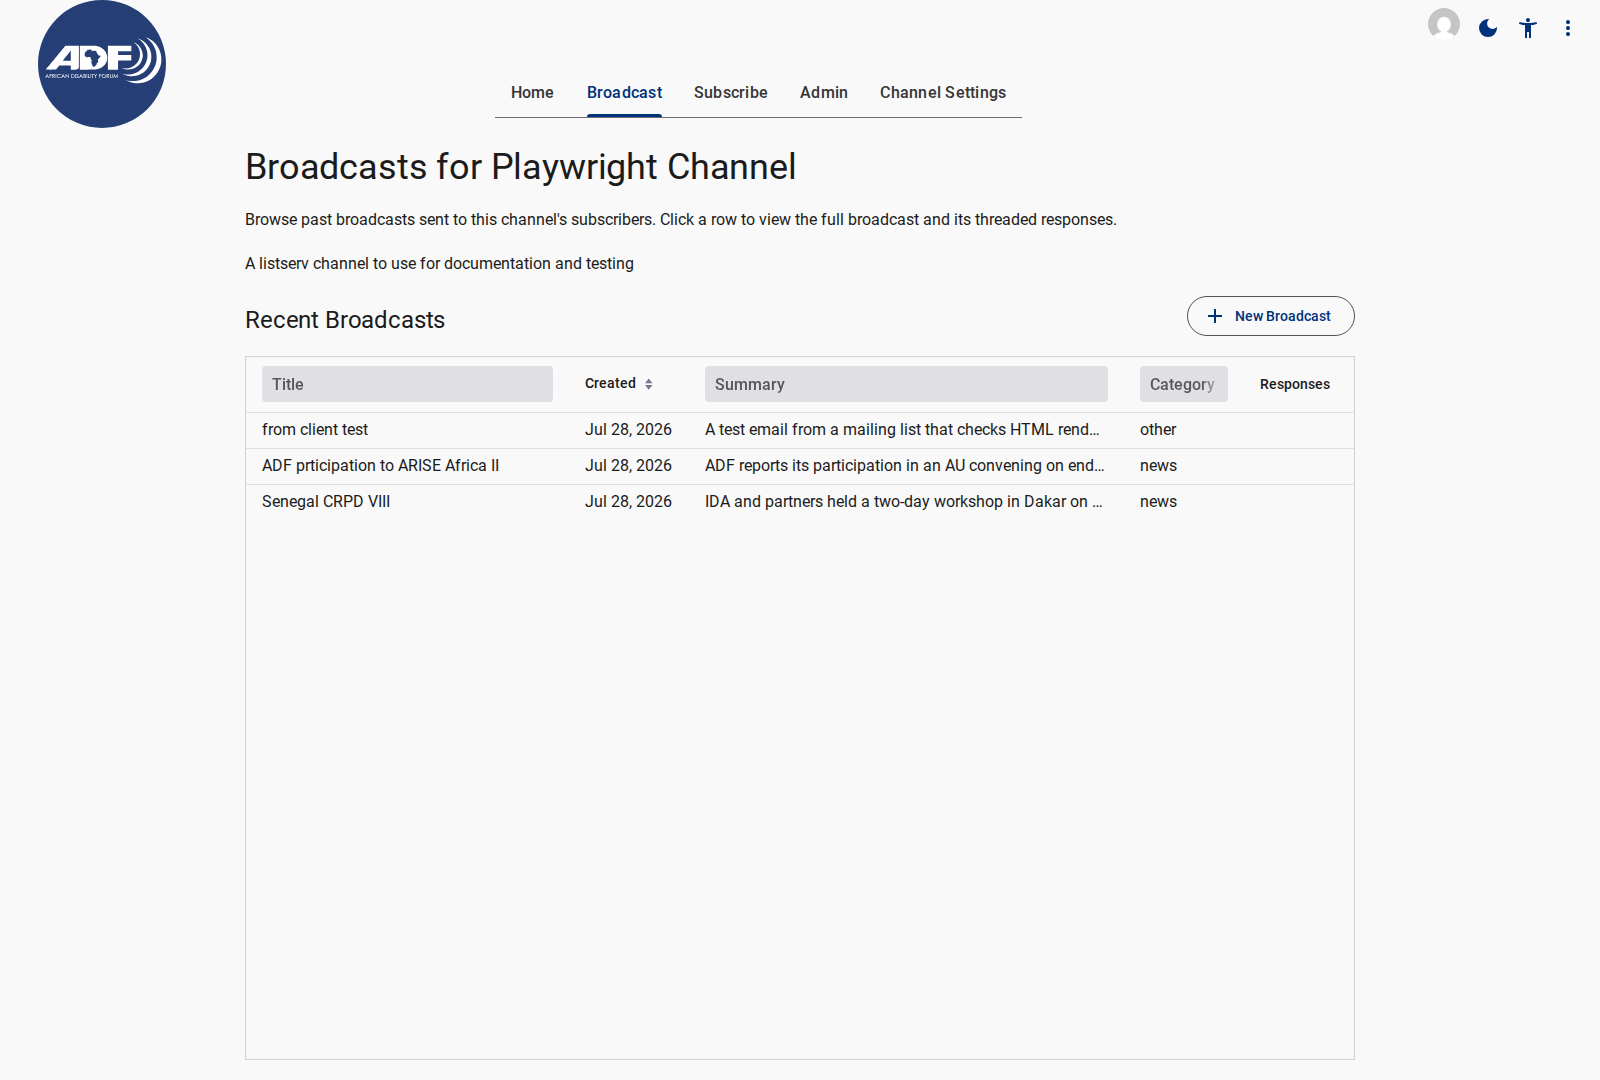Click date in 'from client test' row
This screenshot has width=1600, height=1080.
[628, 429]
